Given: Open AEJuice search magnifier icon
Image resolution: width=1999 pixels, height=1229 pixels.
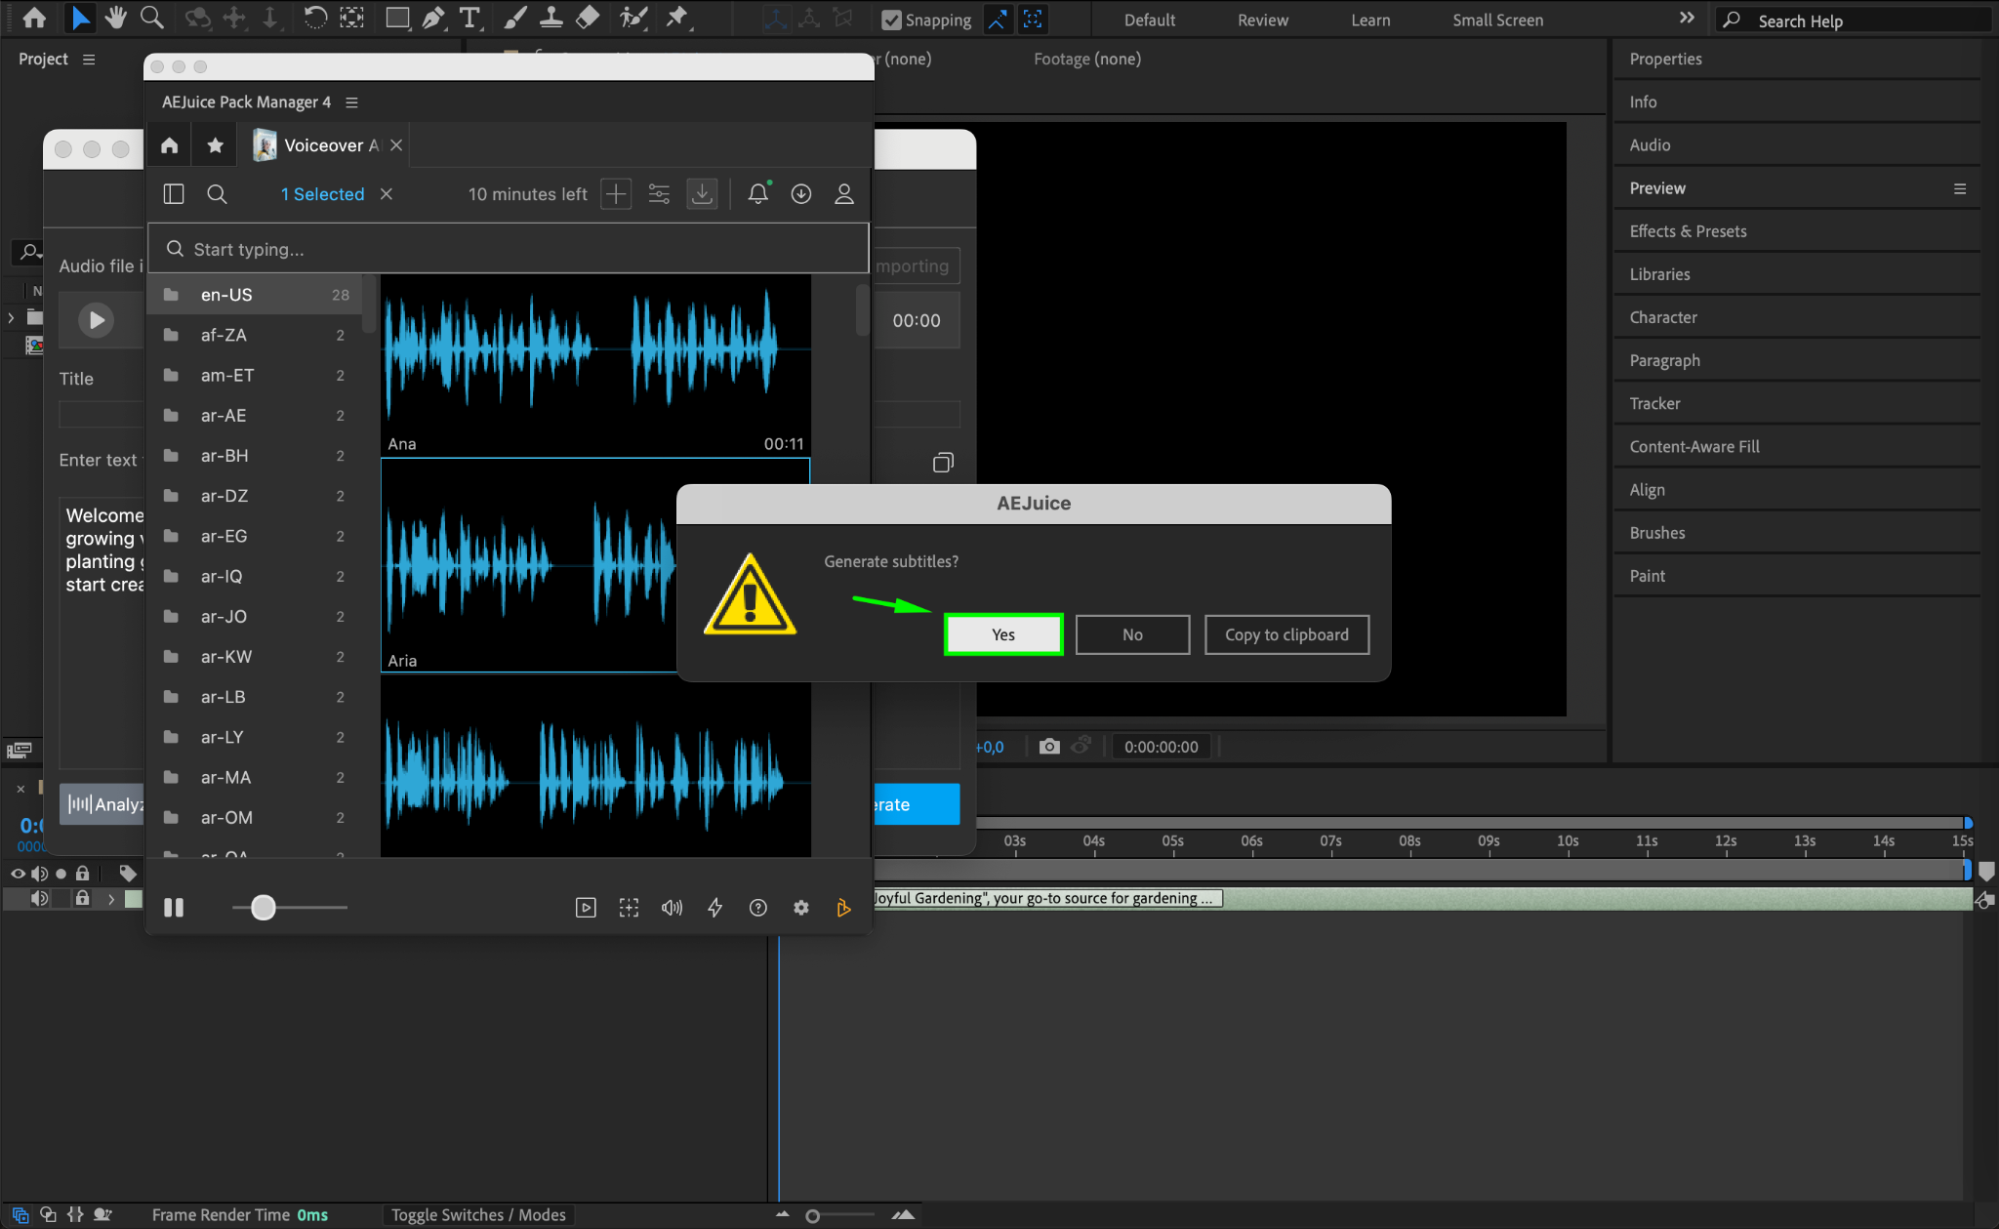Looking at the screenshot, I should [217, 193].
